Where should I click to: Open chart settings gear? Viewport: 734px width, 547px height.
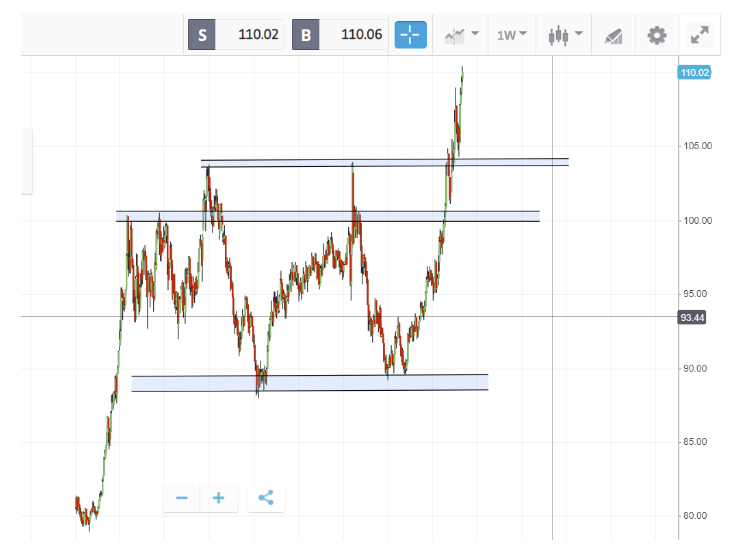(x=657, y=36)
